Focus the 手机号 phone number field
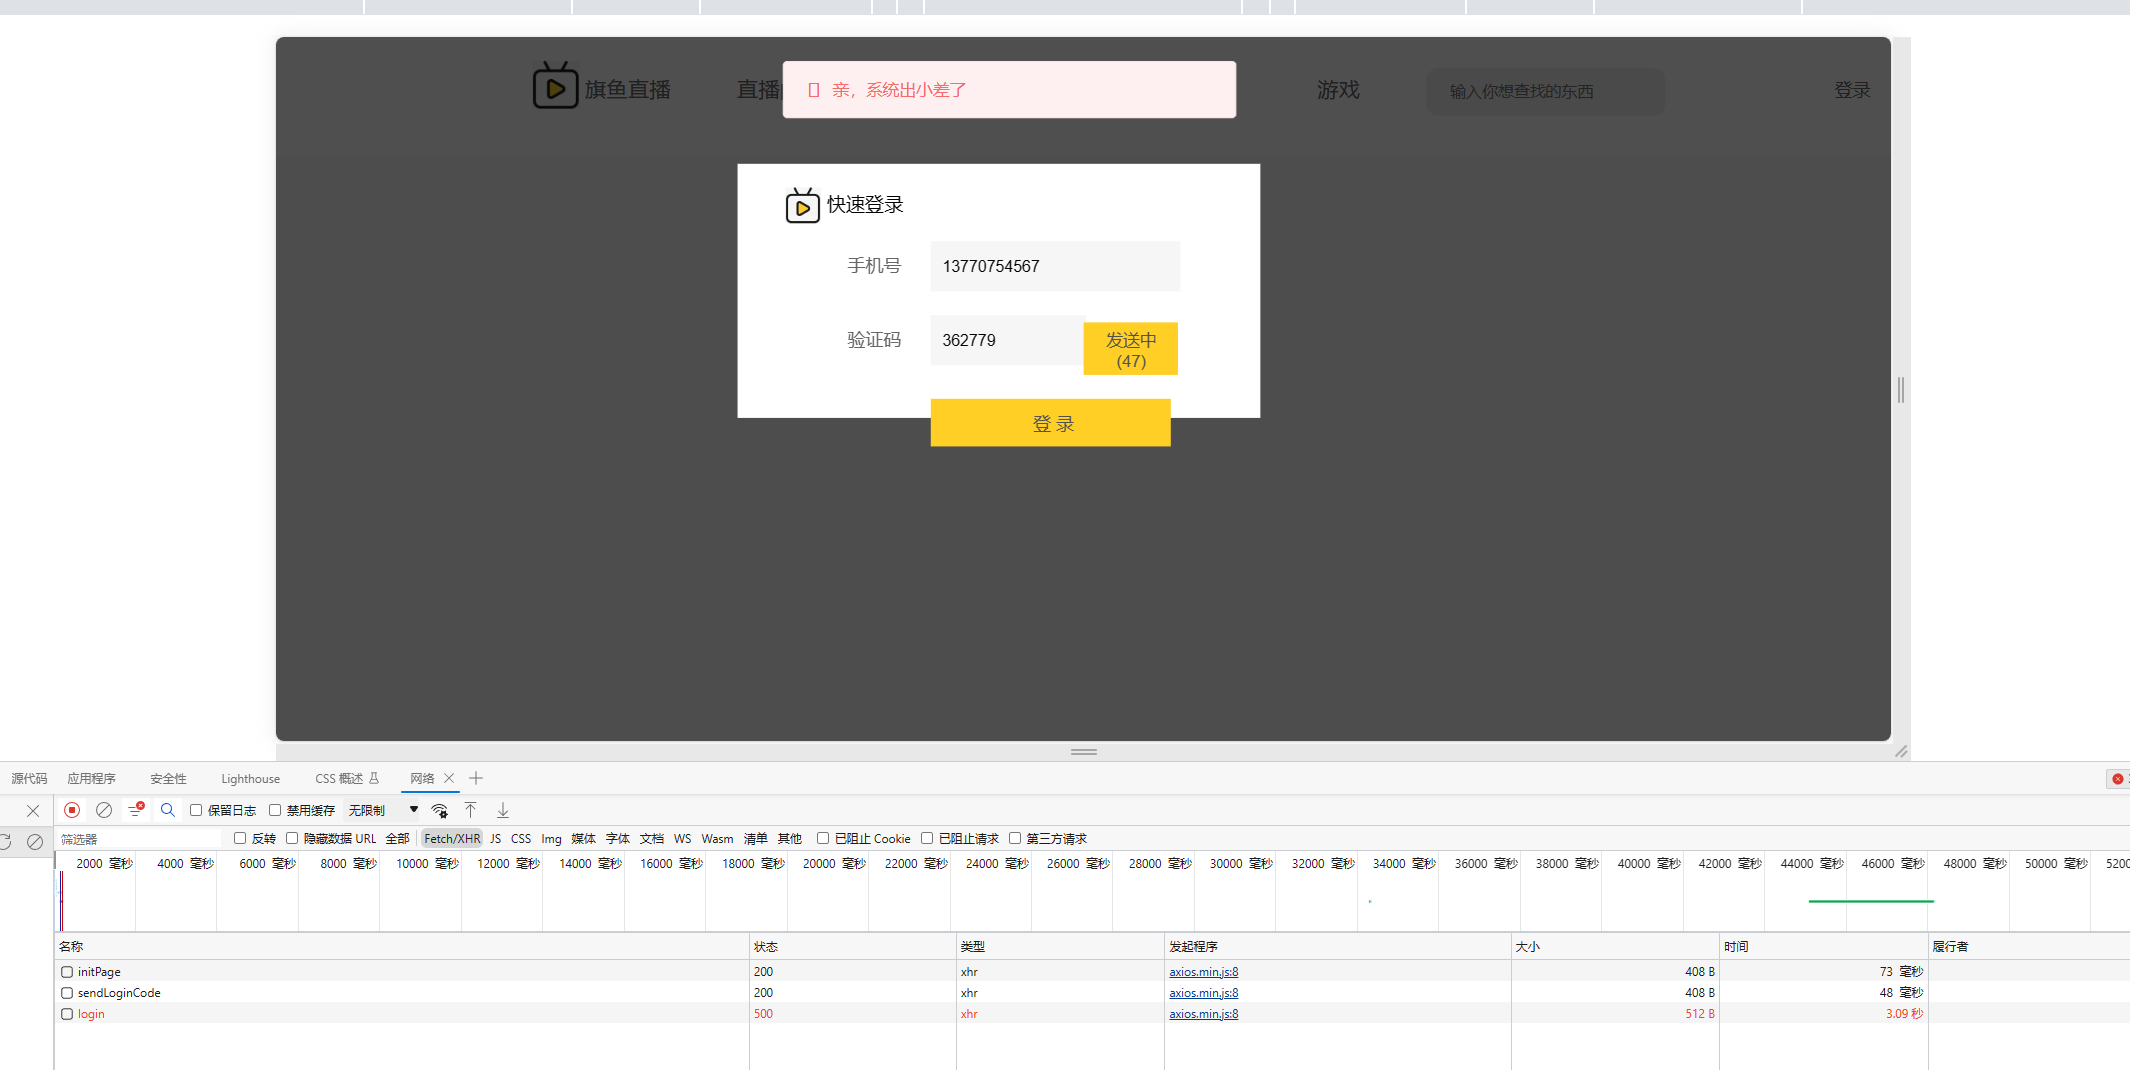The image size is (2130, 1070). [1055, 266]
